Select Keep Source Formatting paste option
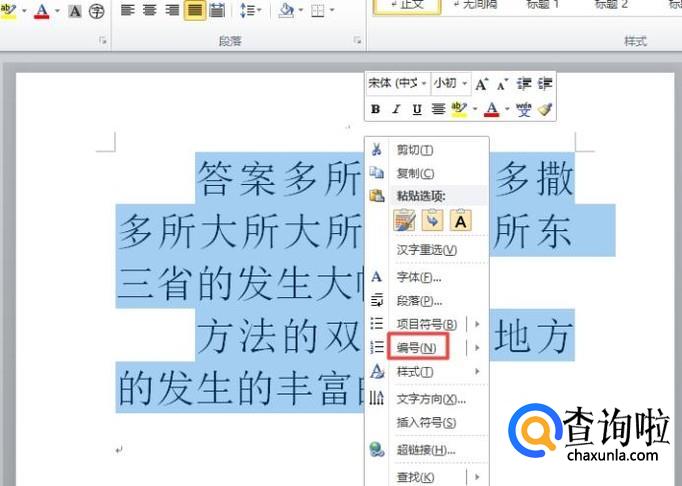This screenshot has width=682, height=486. [405, 220]
